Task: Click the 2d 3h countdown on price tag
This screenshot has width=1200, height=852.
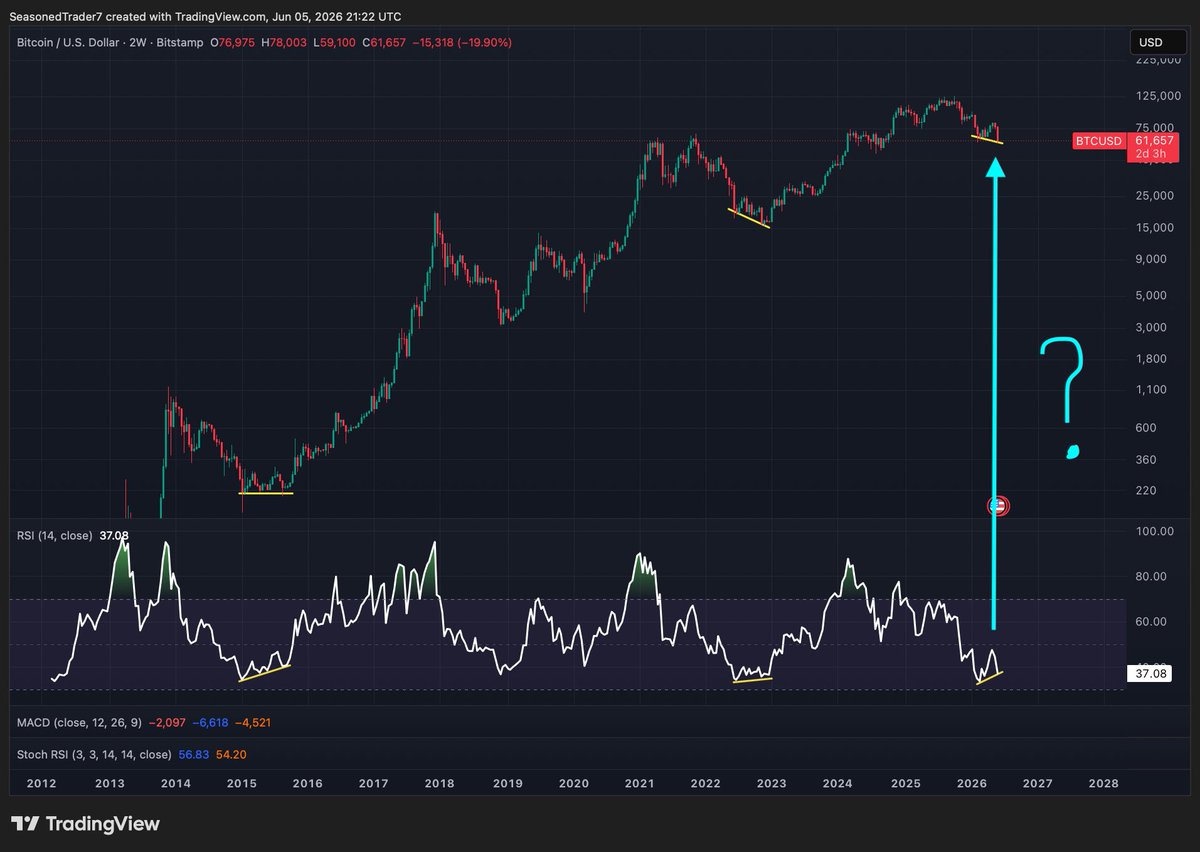Action: click(x=1153, y=154)
